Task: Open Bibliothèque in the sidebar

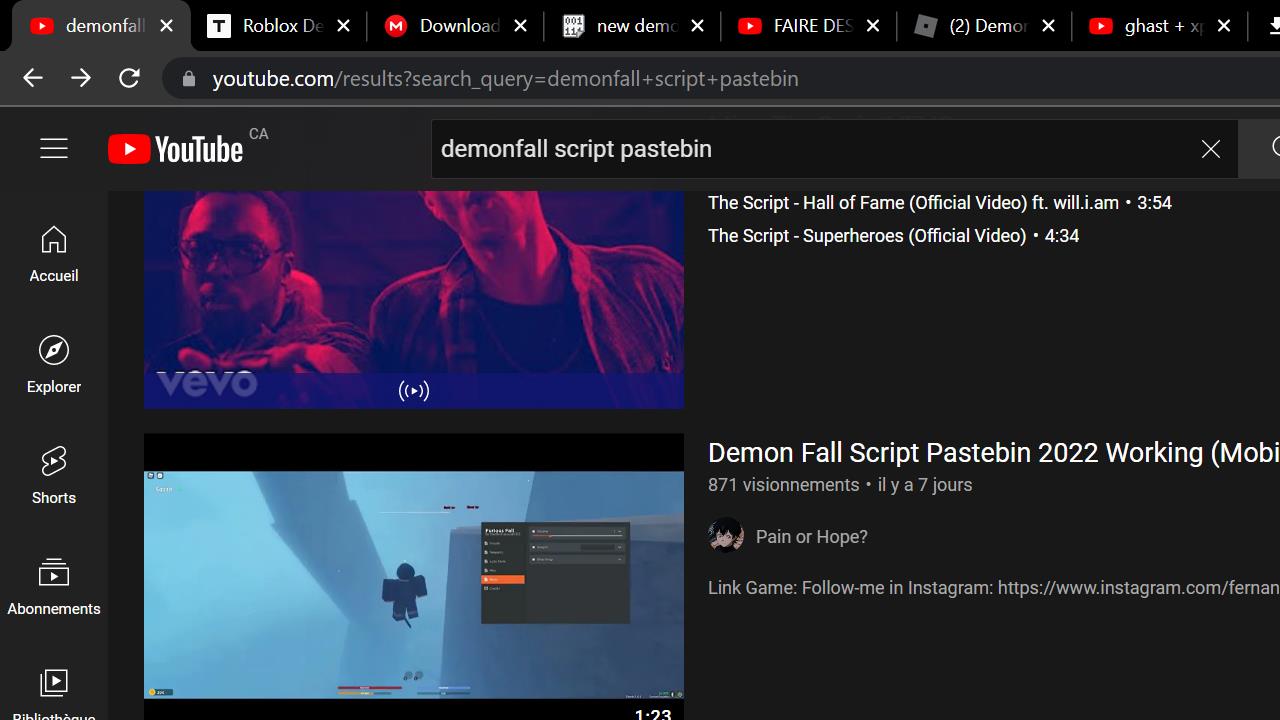Action: [54, 692]
